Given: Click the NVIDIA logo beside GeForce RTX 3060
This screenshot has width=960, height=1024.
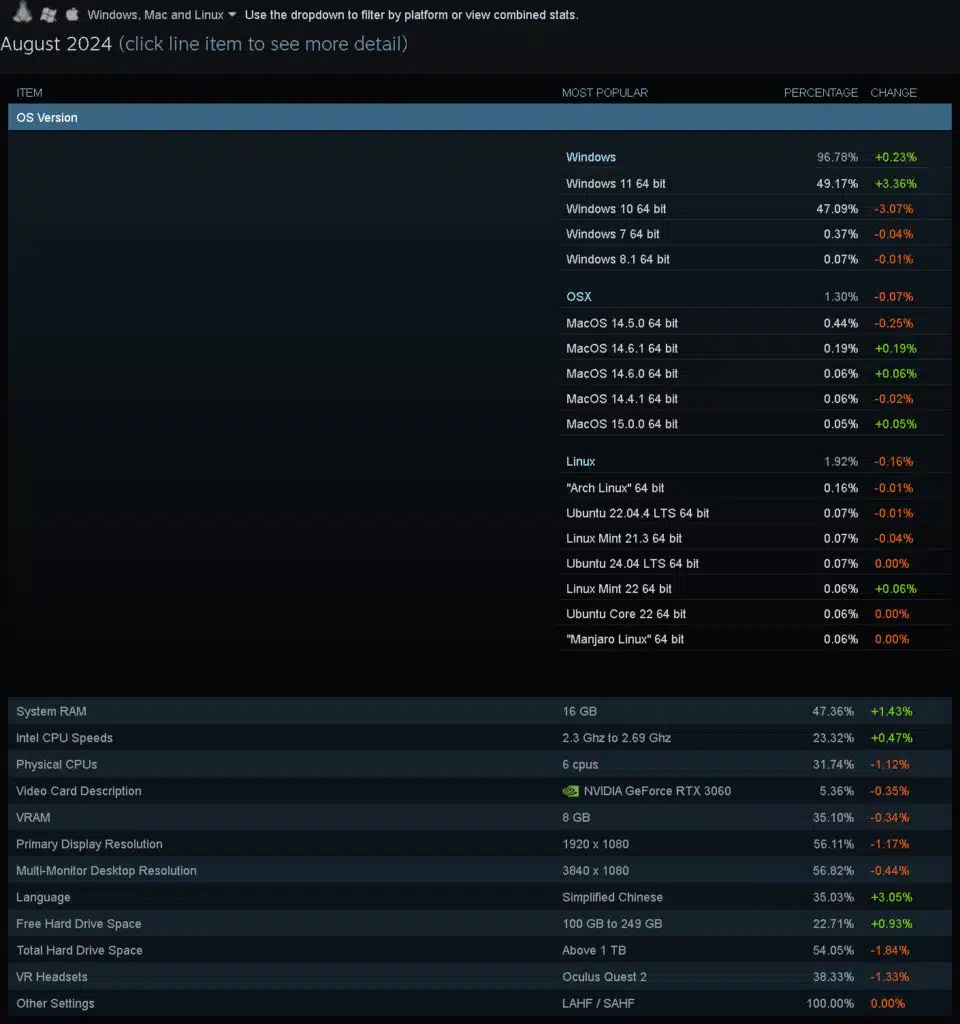Looking at the screenshot, I should tap(570, 791).
